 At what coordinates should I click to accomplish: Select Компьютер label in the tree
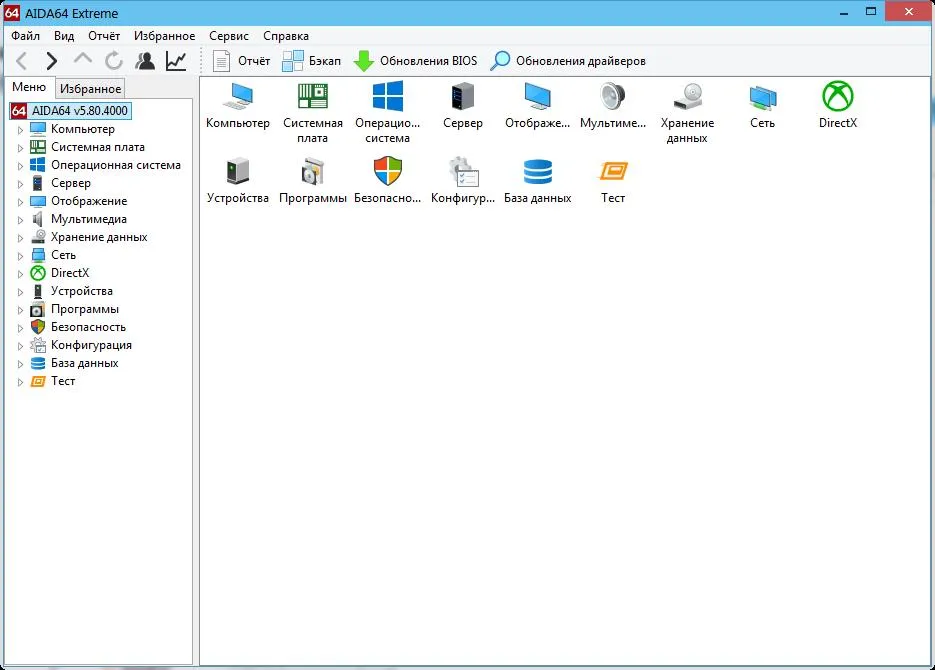(82, 129)
